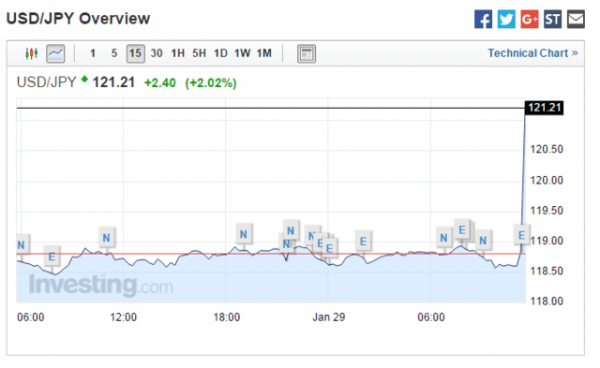This screenshot has width=600, height=368.
Task: Click the Jan 29 date axis label
Action: [329, 317]
